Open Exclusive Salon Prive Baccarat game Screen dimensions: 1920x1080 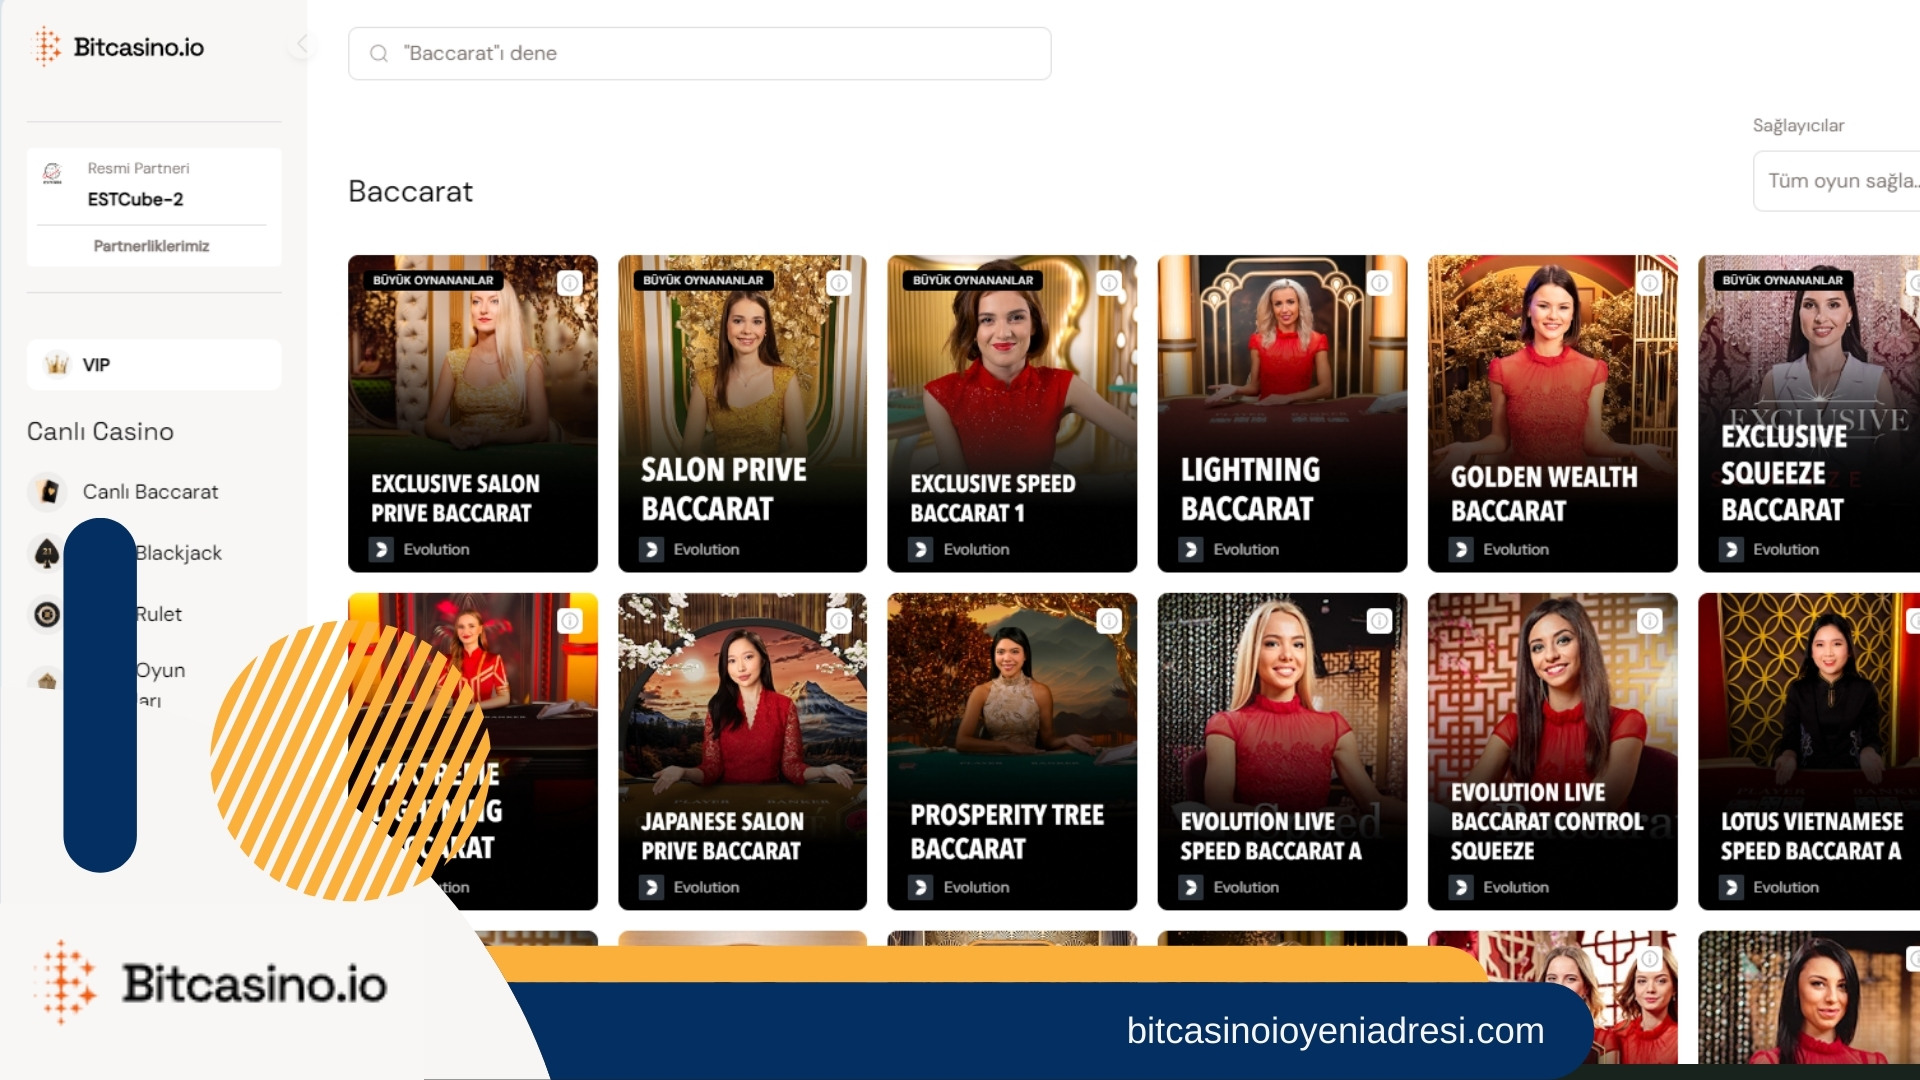click(472, 413)
